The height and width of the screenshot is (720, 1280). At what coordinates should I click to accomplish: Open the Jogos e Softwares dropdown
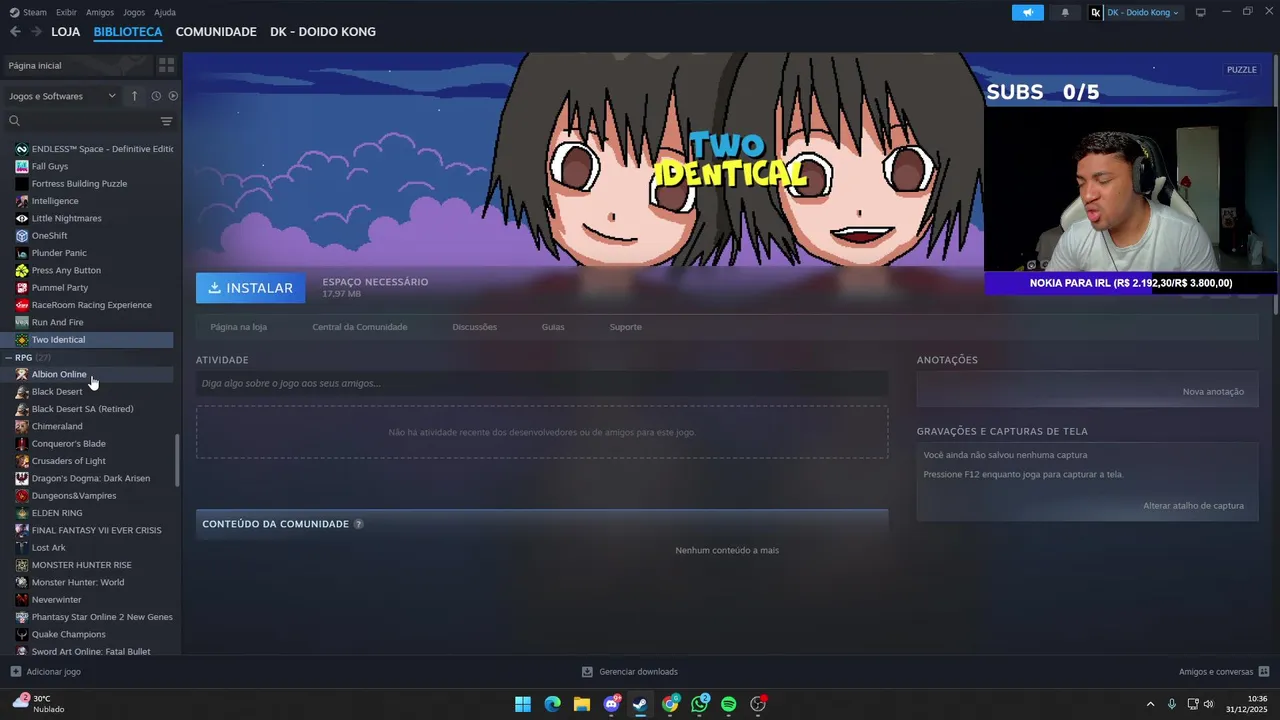pyautogui.click(x=62, y=96)
